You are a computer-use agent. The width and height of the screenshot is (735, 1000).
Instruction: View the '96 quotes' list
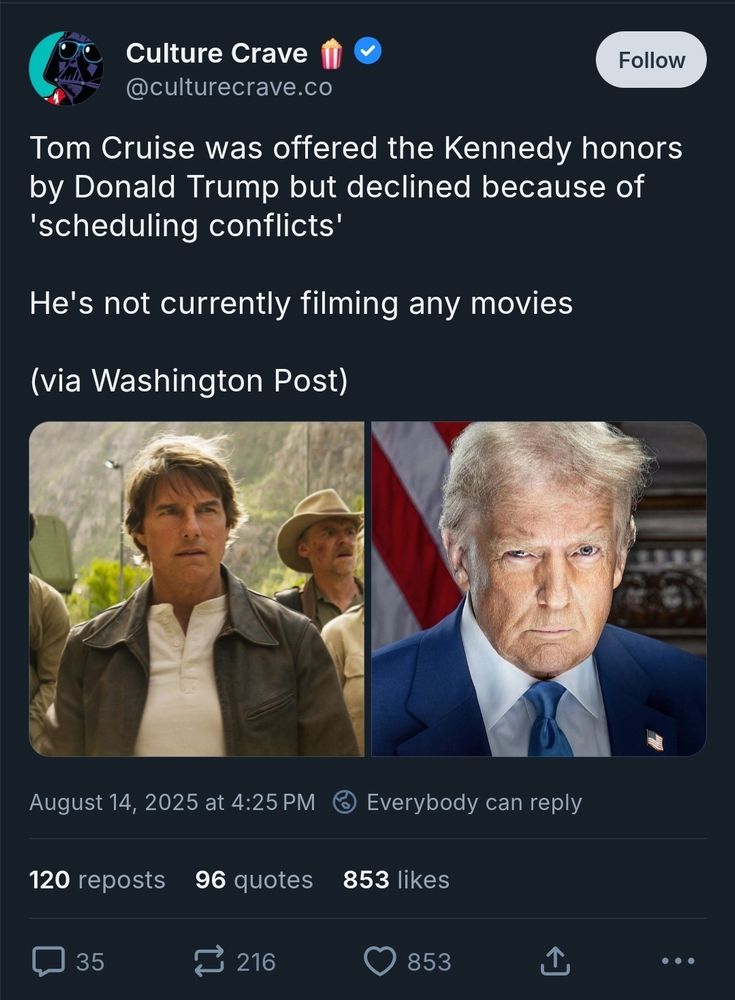(x=254, y=880)
